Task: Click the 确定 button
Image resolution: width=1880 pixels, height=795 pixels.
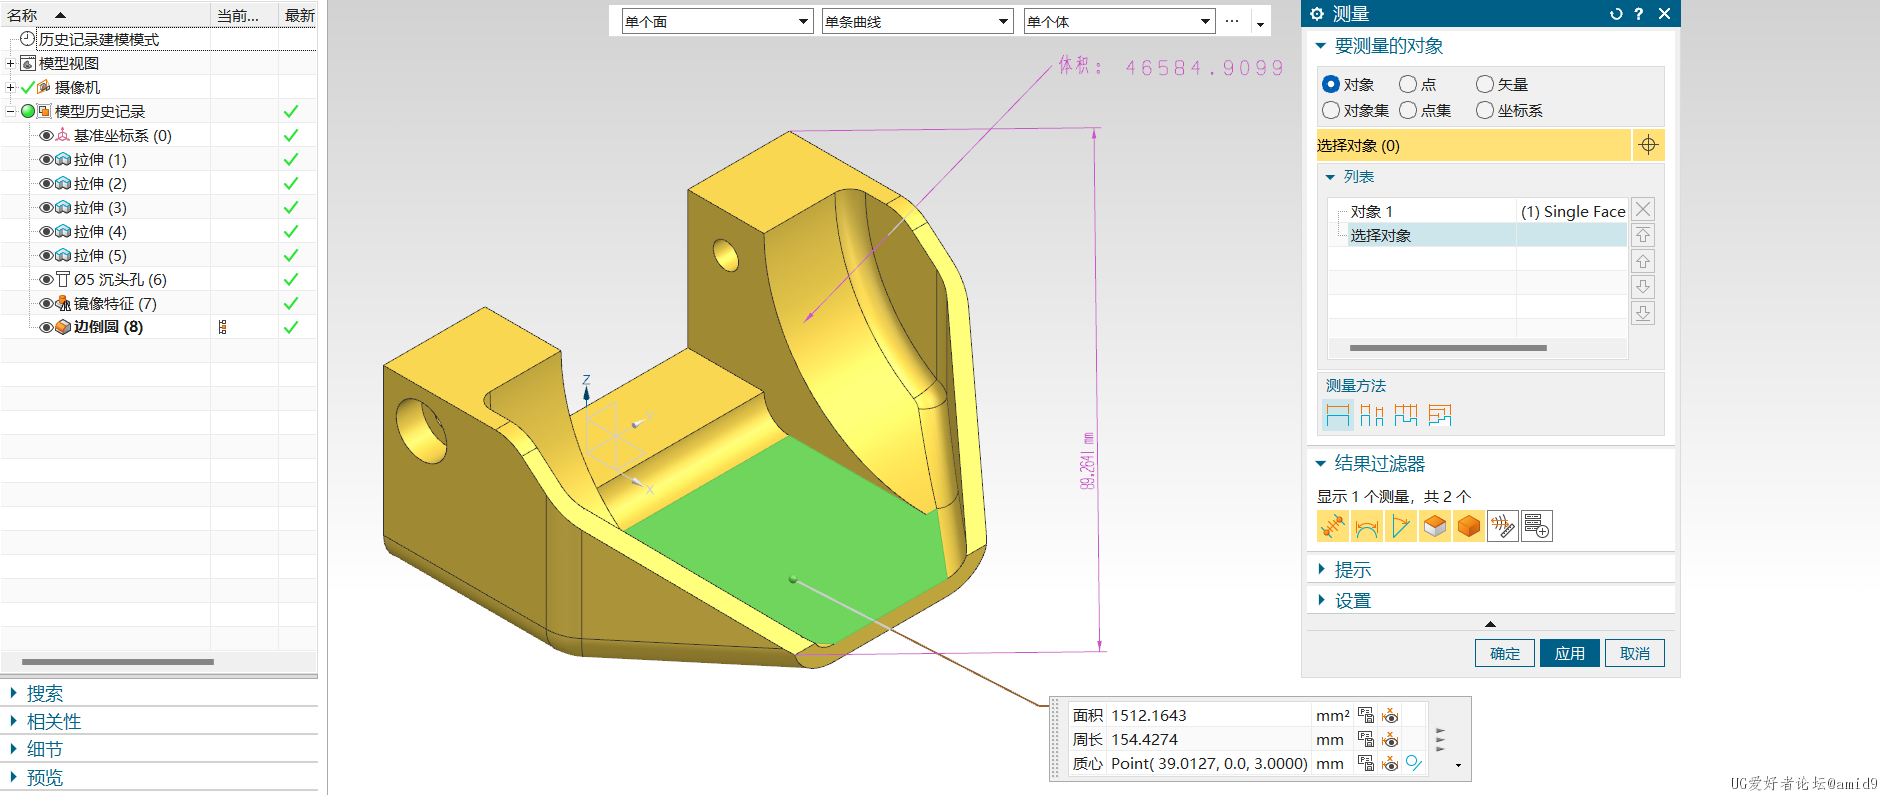Action: click(1505, 653)
